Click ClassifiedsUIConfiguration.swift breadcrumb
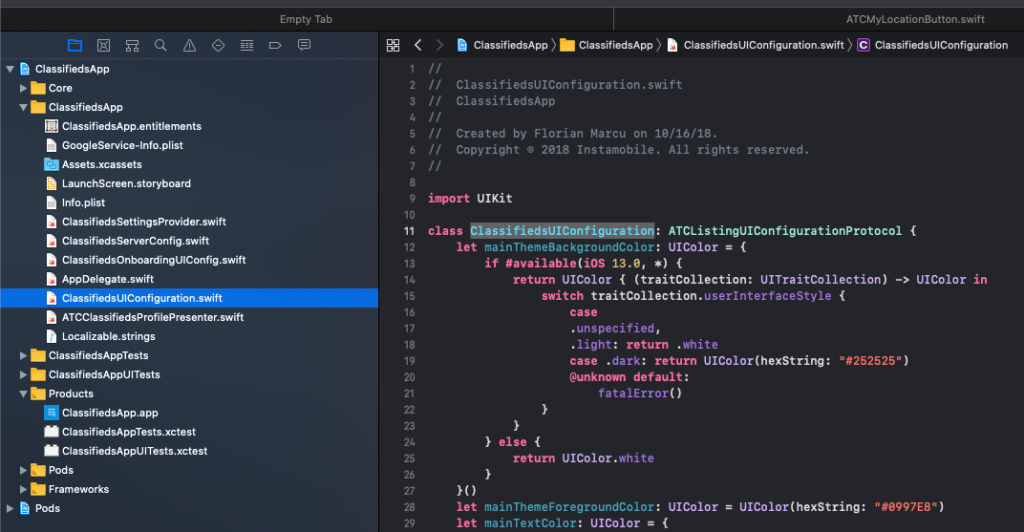 pos(756,45)
